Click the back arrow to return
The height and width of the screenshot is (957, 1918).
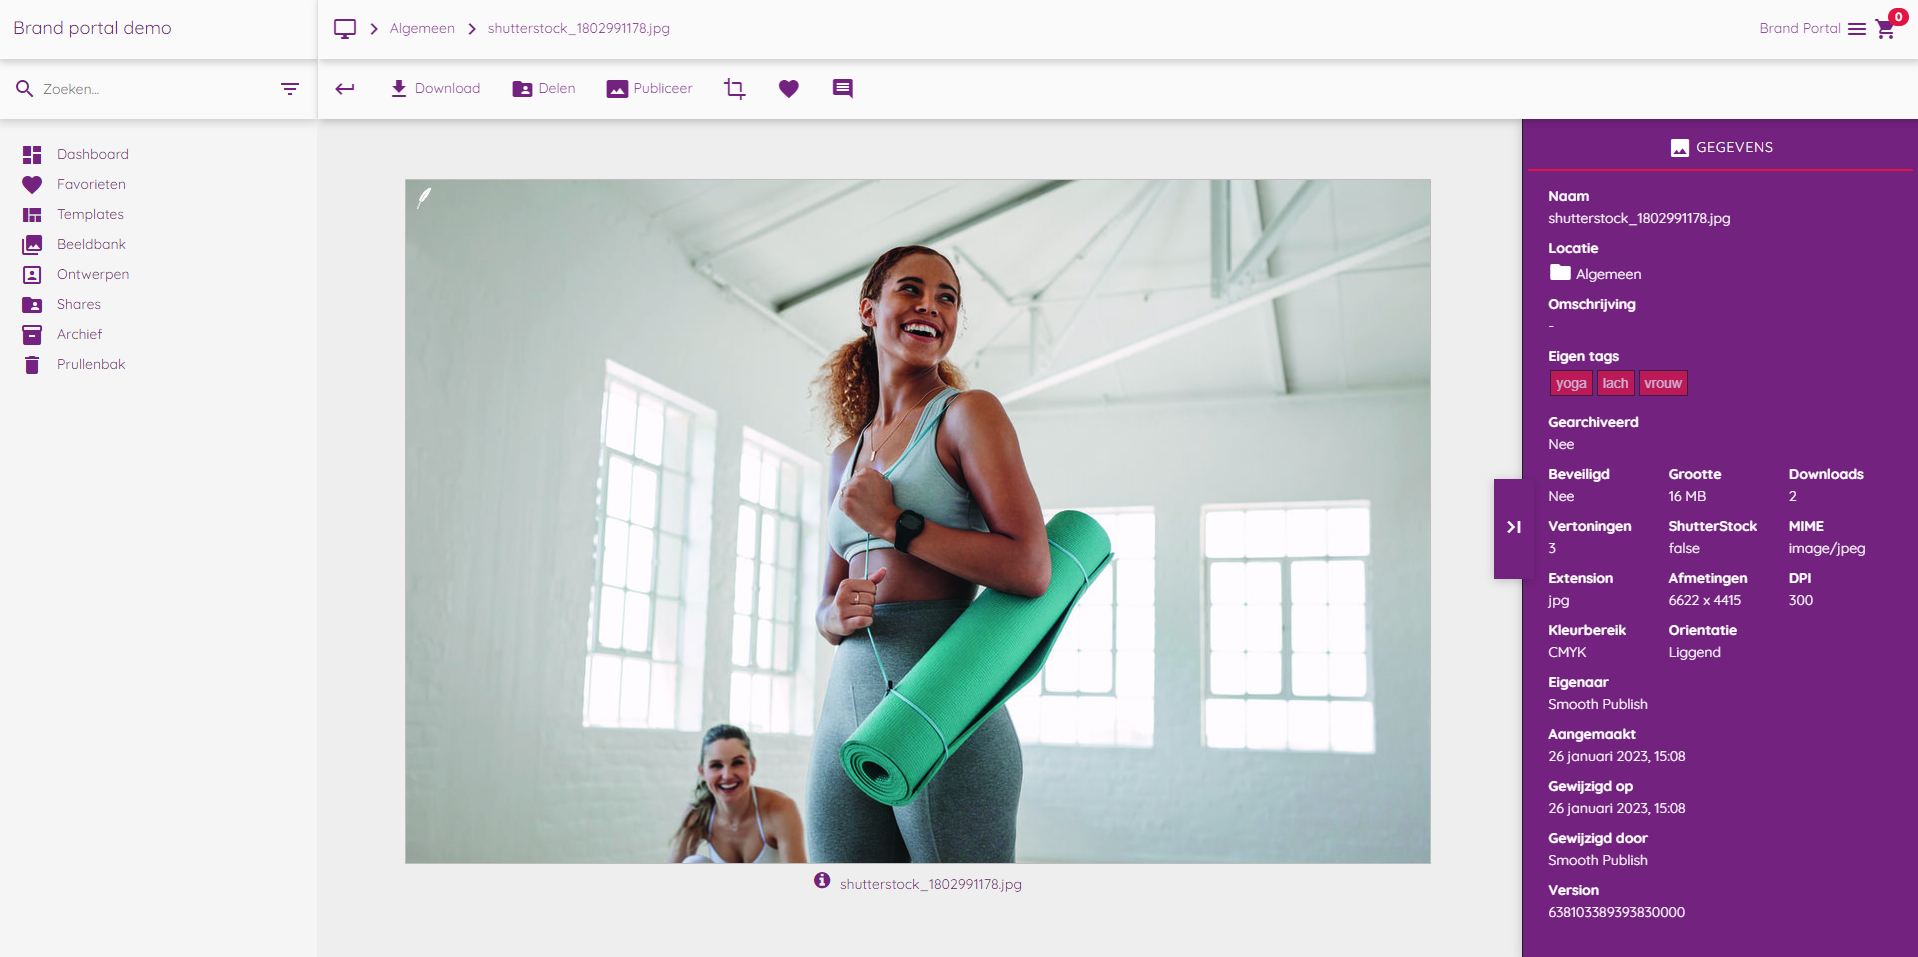[344, 88]
